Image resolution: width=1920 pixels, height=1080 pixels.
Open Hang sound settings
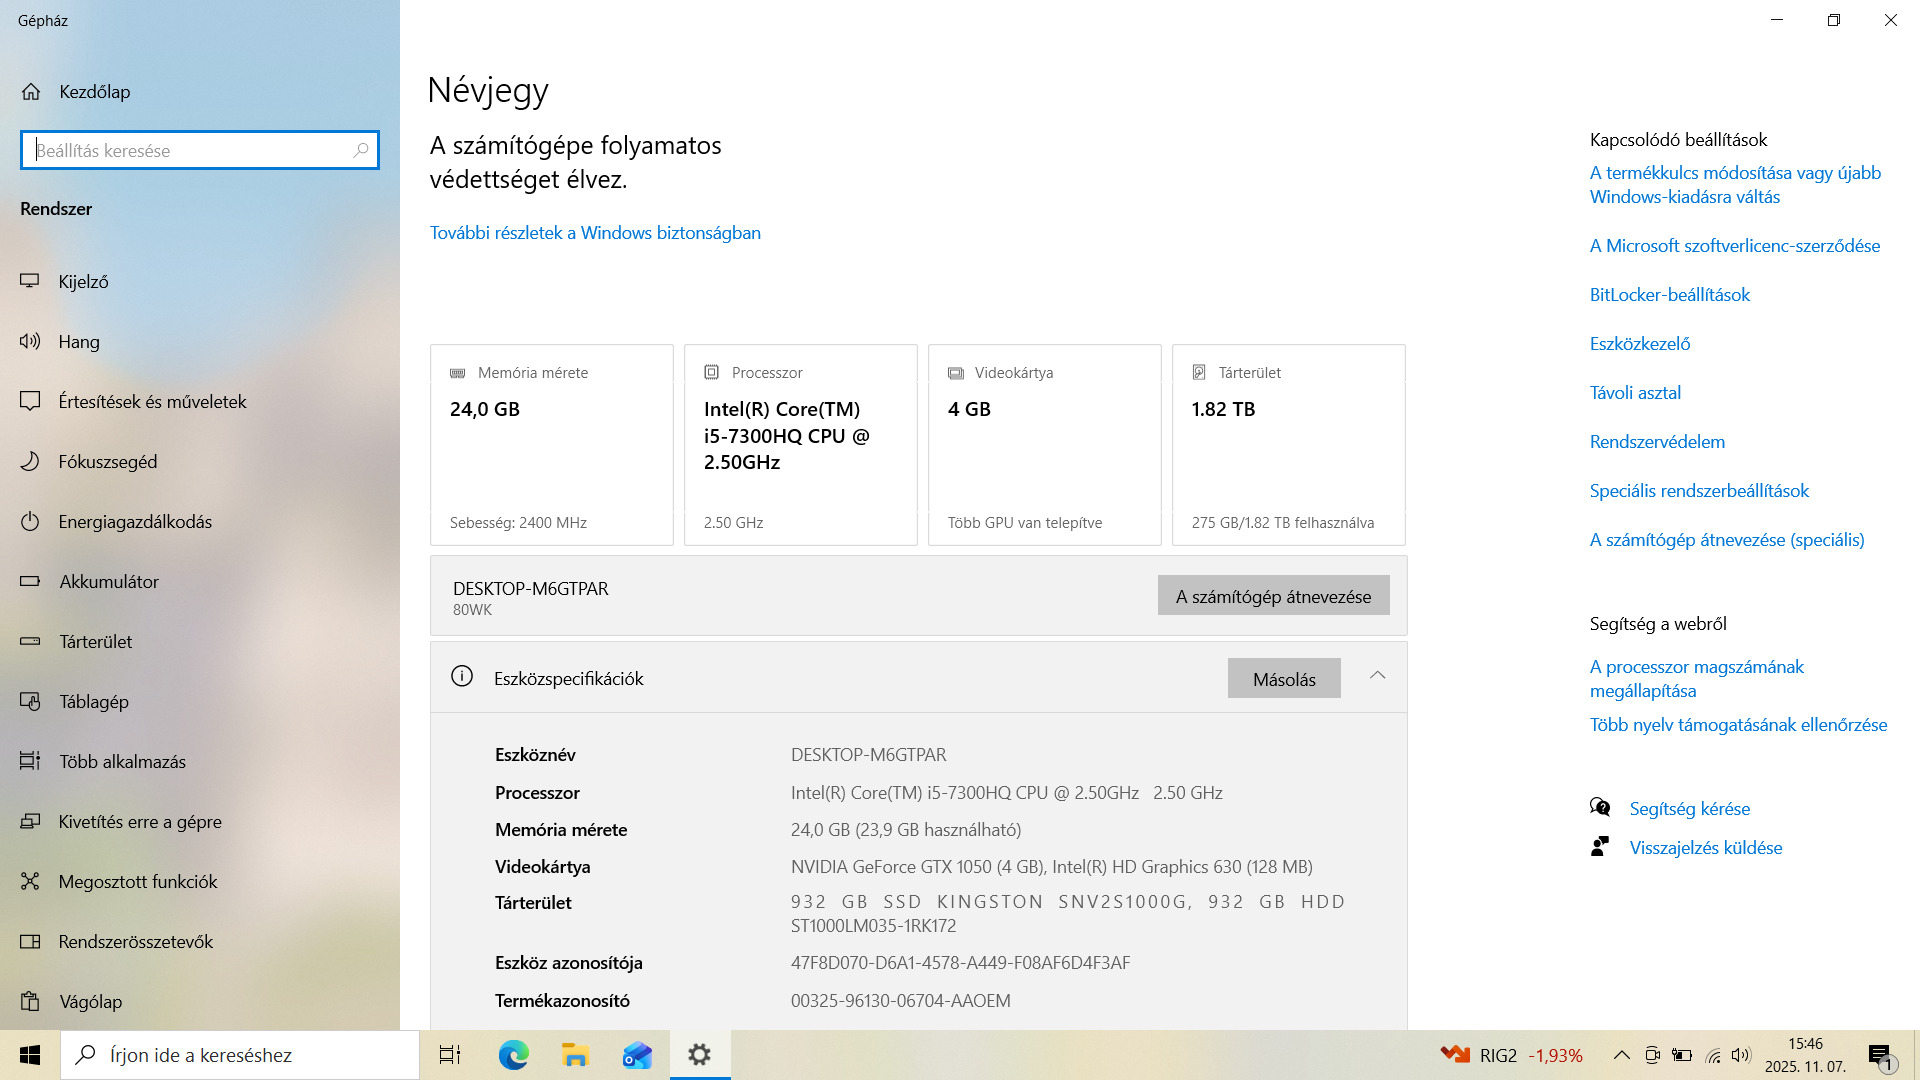tap(78, 342)
